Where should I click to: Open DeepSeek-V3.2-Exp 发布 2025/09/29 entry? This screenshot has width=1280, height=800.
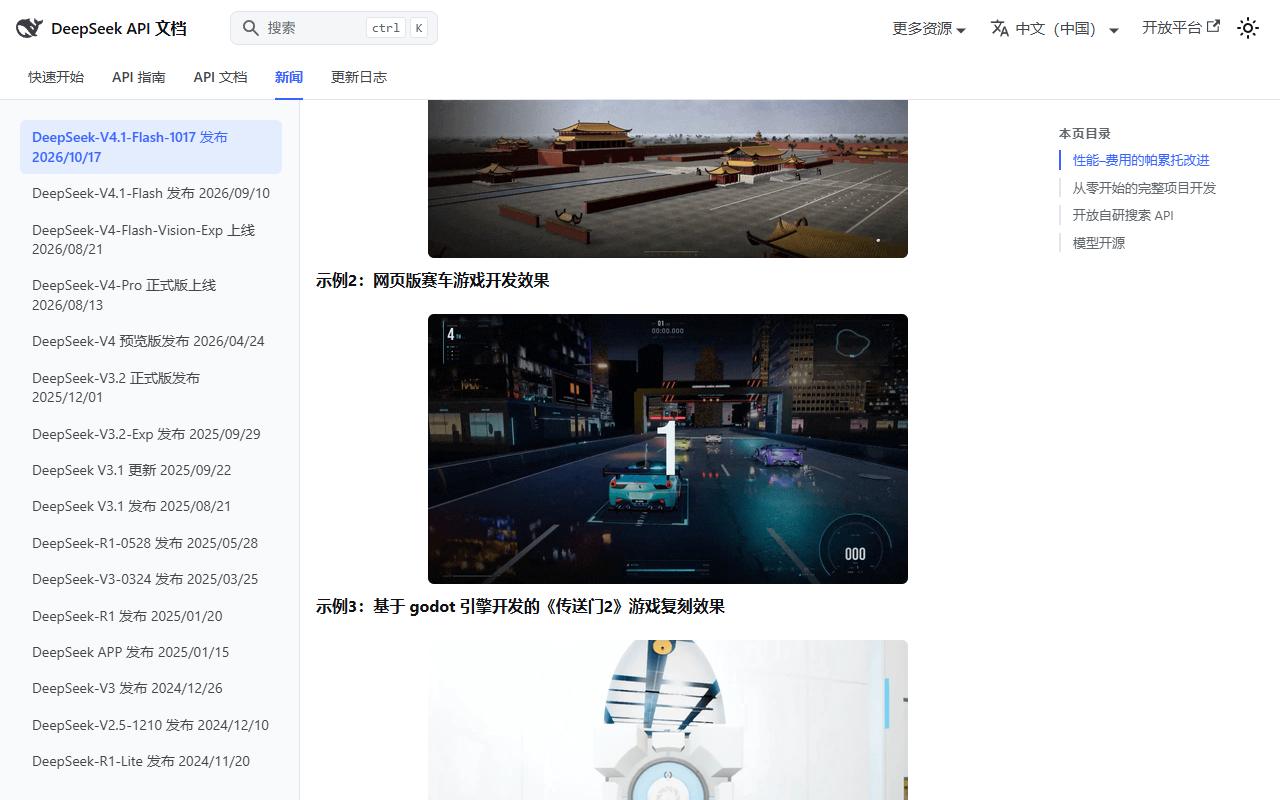(x=151, y=434)
